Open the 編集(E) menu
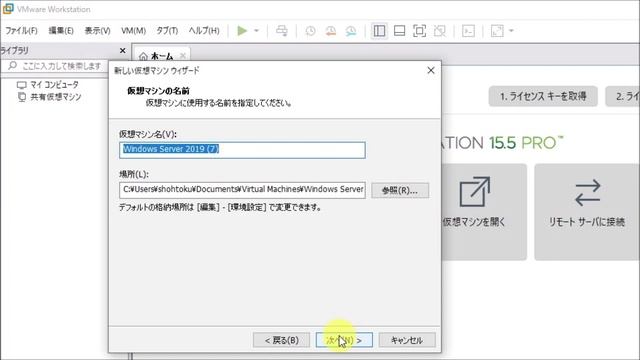Screen dimensions: 640x360 point(61,31)
